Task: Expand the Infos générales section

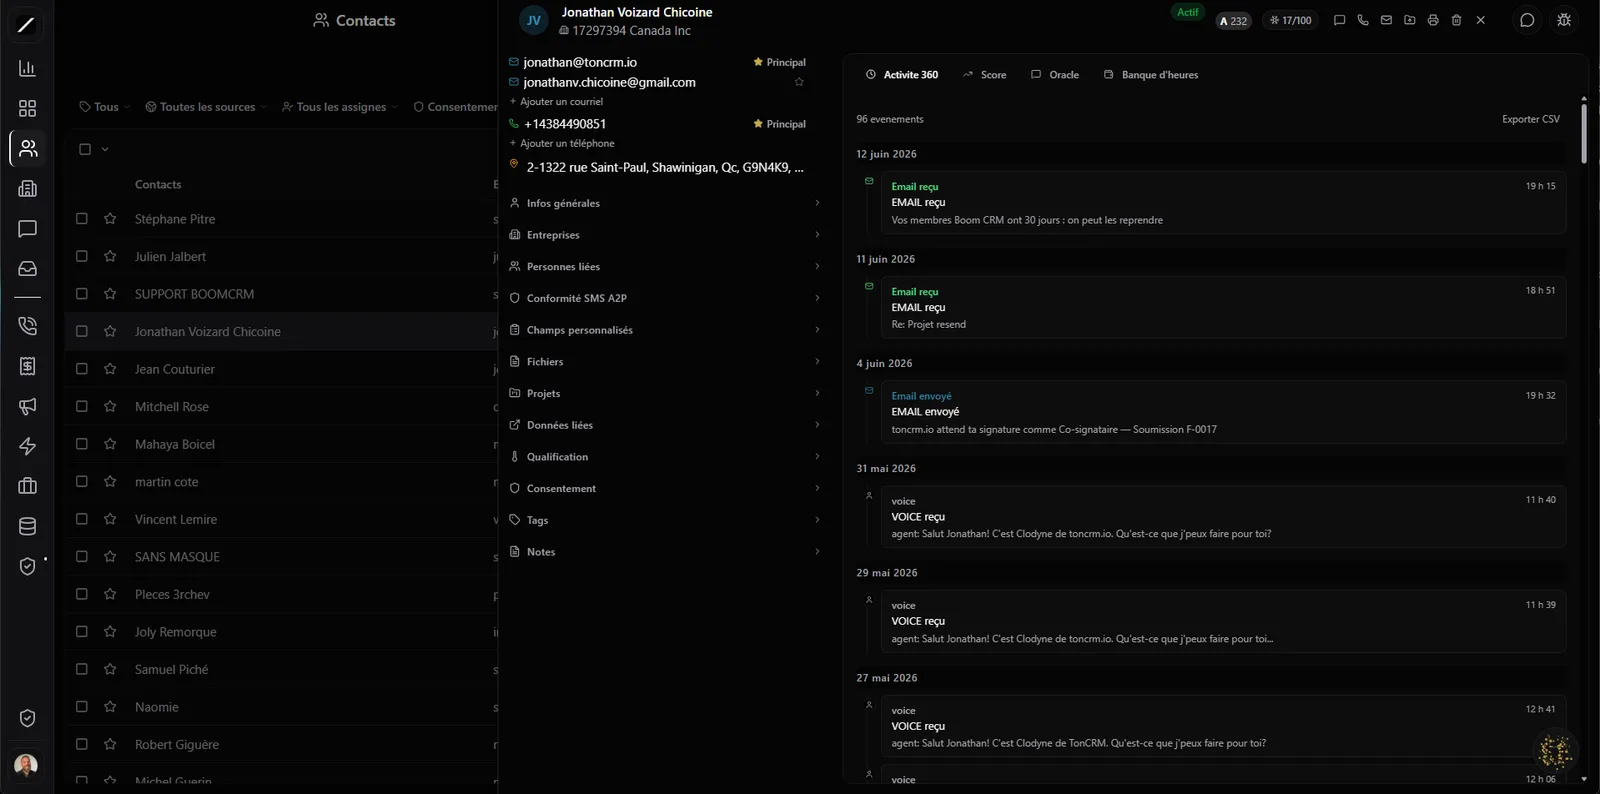Action: pos(665,203)
